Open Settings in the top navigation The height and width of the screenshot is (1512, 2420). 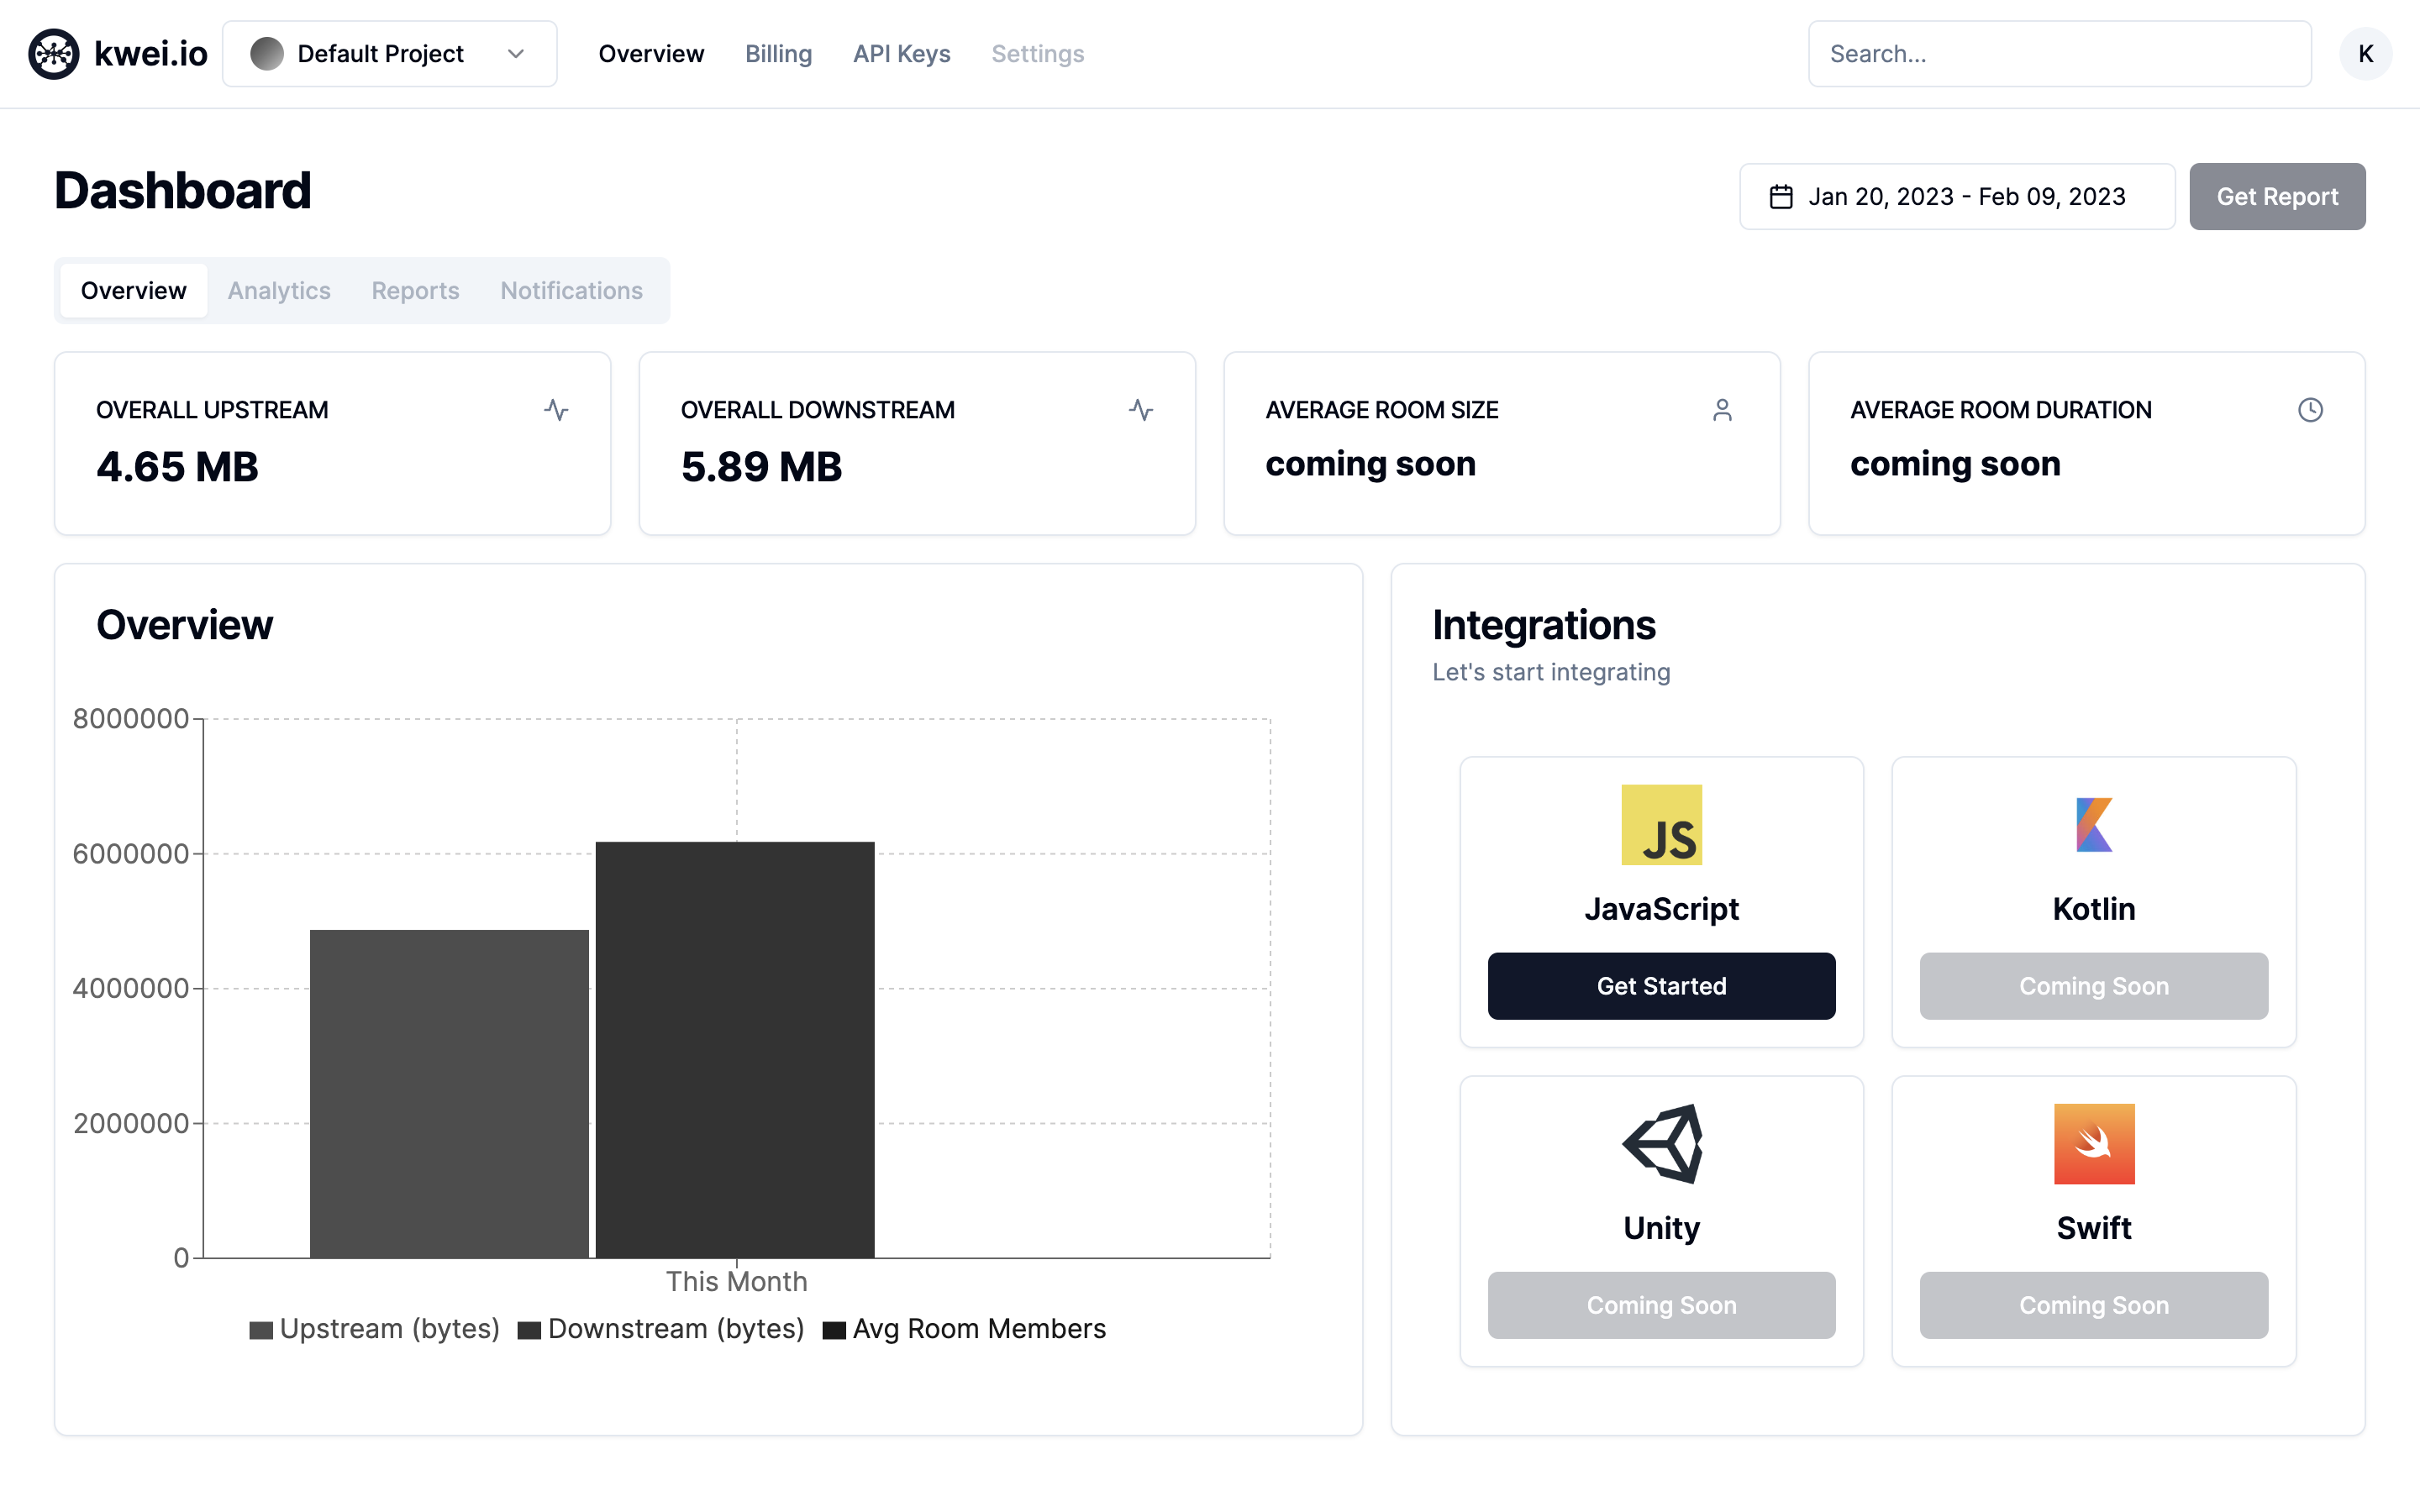click(x=1037, y=54)
